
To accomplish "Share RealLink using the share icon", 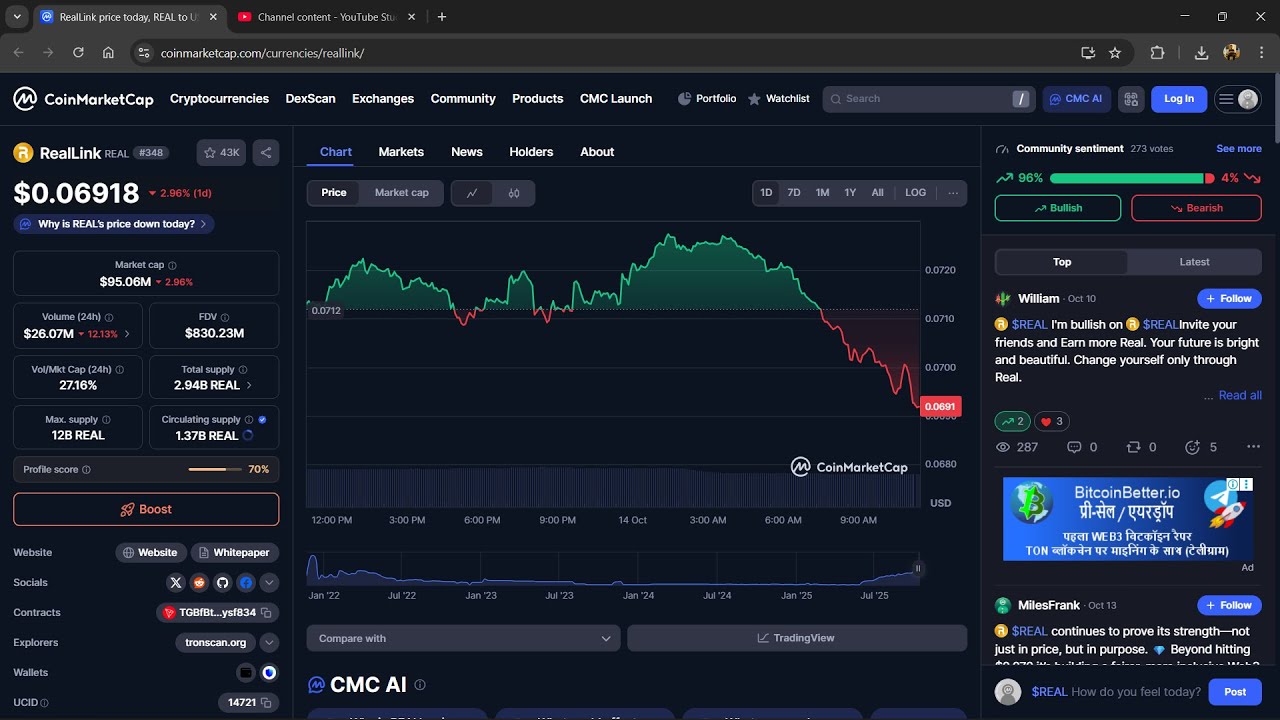I will pyautogui.click(x=266, y=153).
